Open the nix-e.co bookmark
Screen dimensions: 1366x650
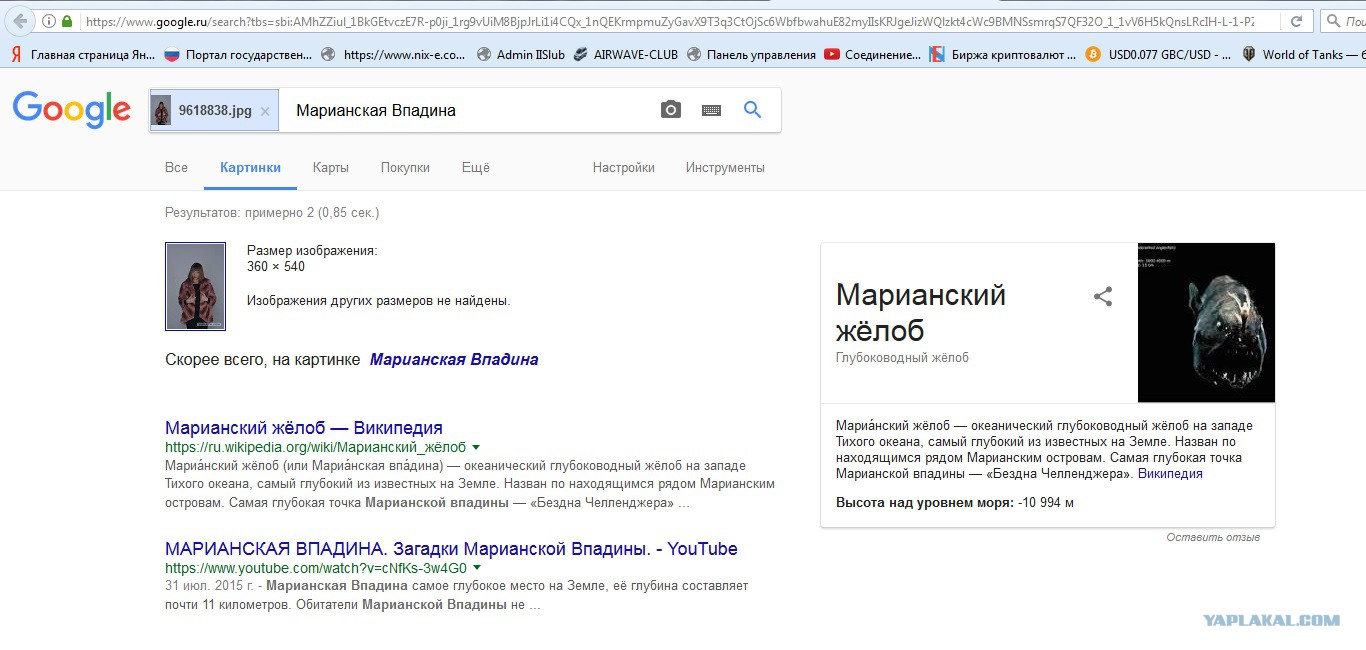tap(393, 55)
